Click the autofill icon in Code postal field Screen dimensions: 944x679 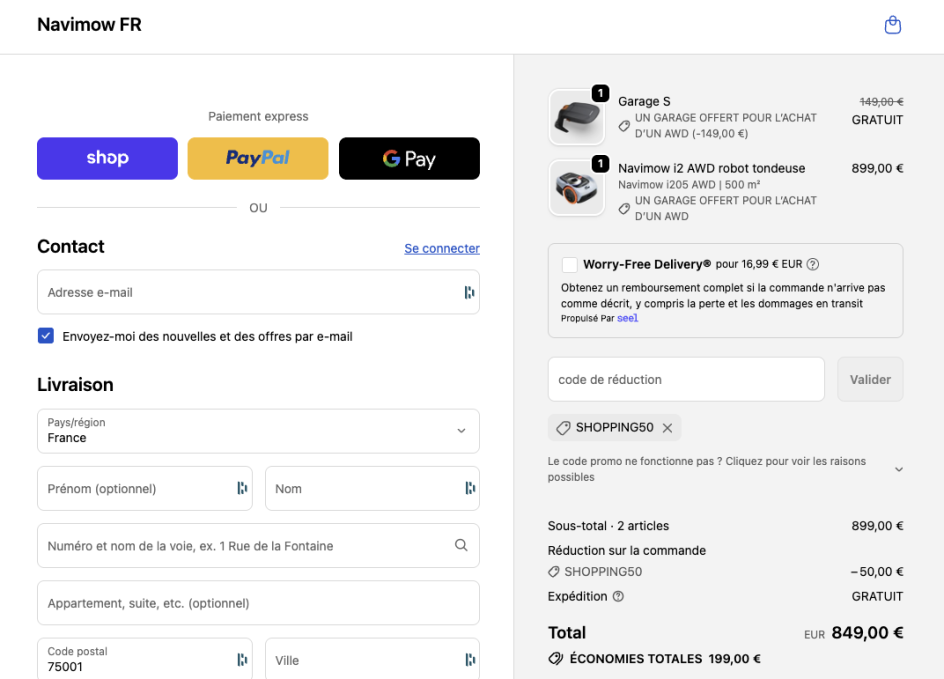point(242,660)
